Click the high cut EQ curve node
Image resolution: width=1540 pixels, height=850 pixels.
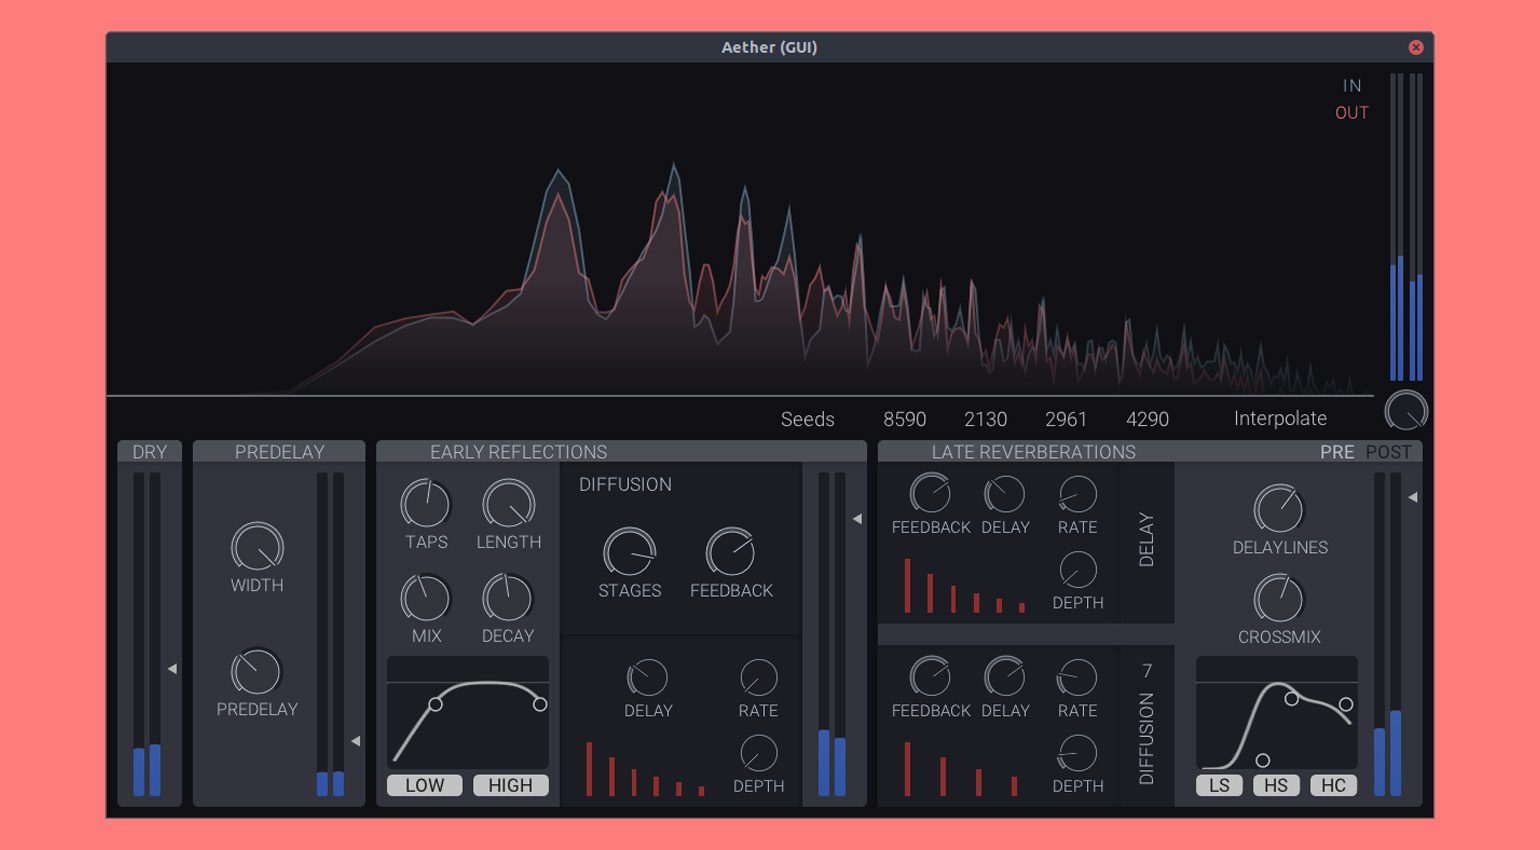tap(1346, 704)
